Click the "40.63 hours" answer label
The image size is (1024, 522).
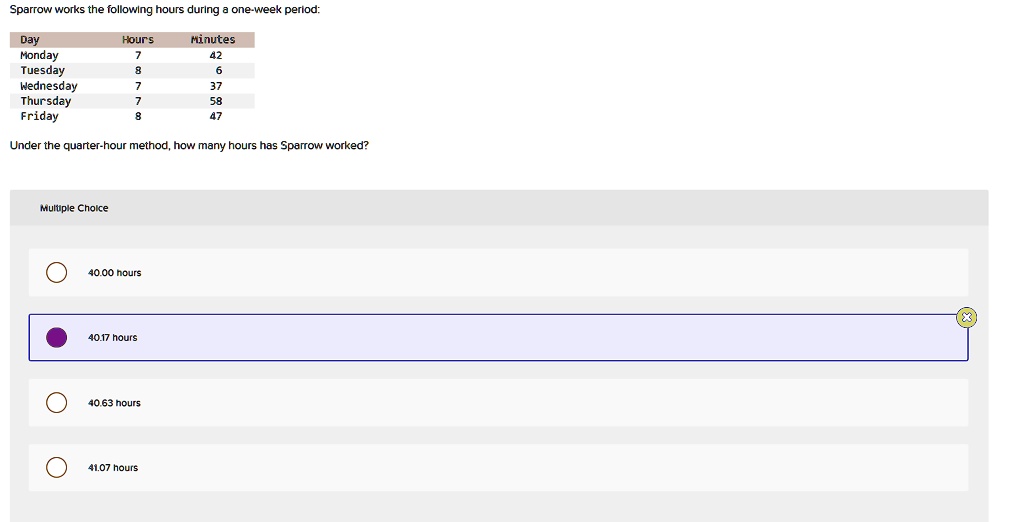pyautogui.click(x=115, y=403)
